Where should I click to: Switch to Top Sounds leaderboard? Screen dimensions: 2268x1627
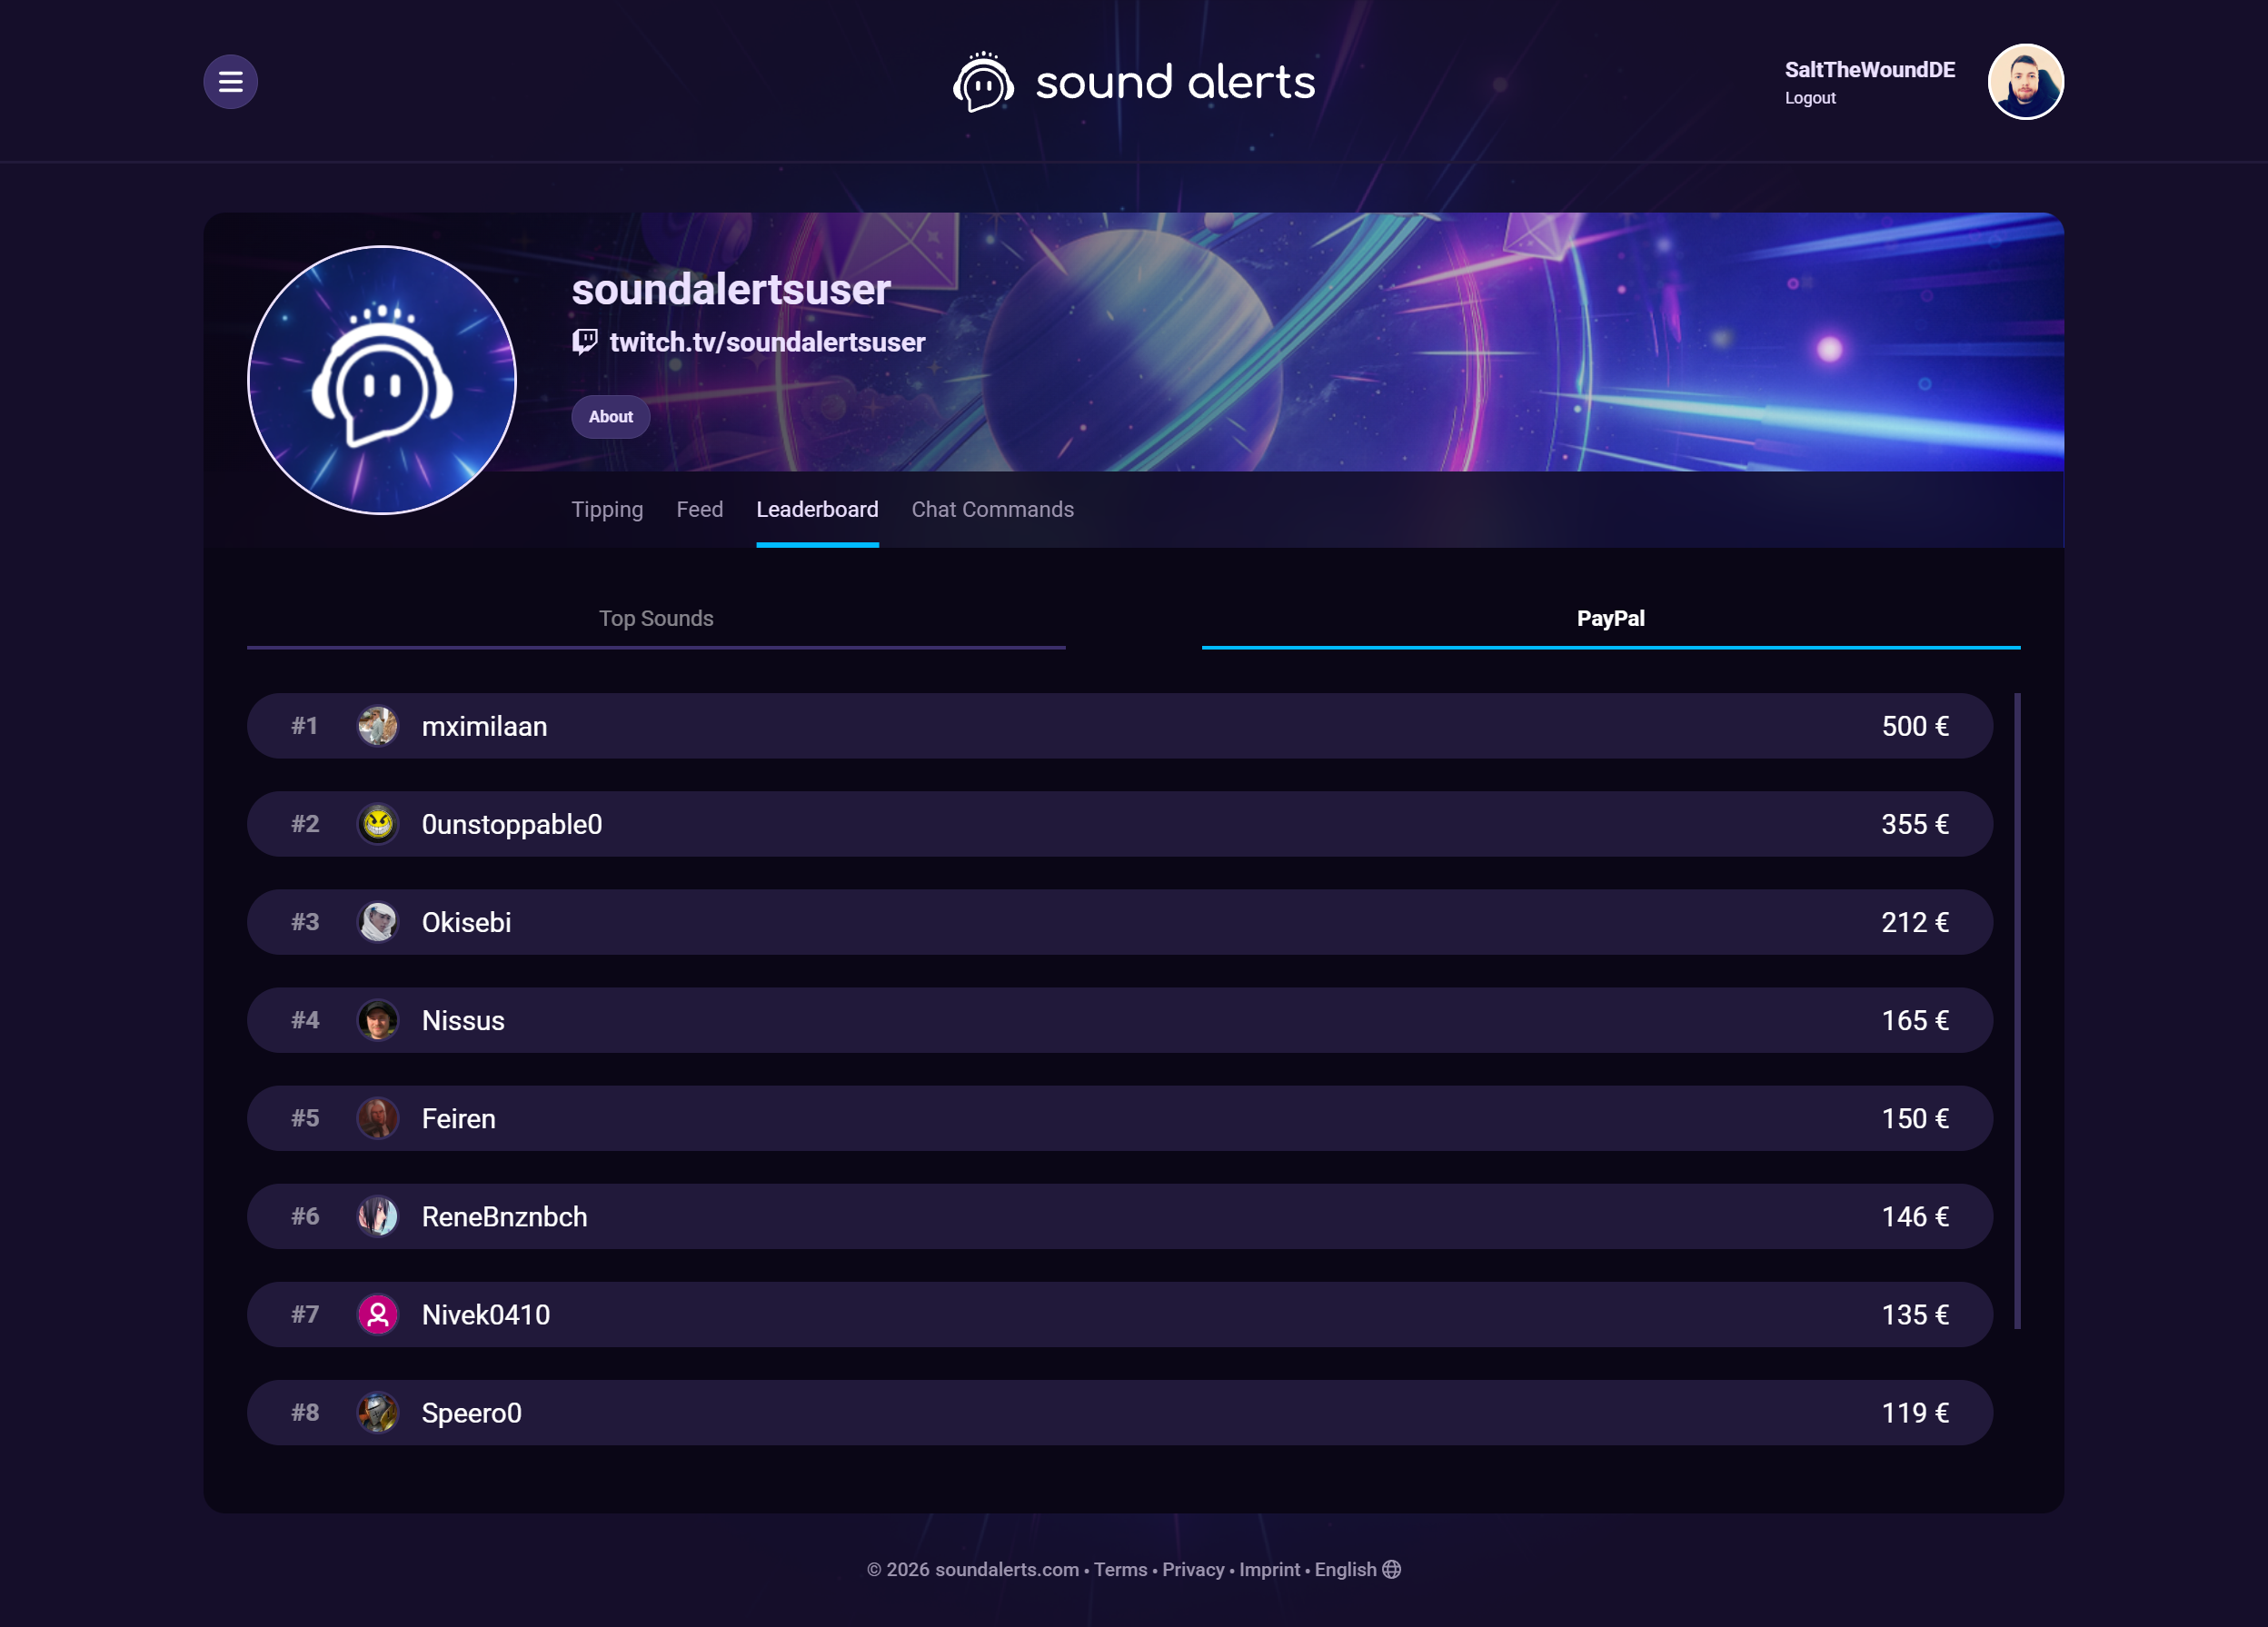point(656,618)
